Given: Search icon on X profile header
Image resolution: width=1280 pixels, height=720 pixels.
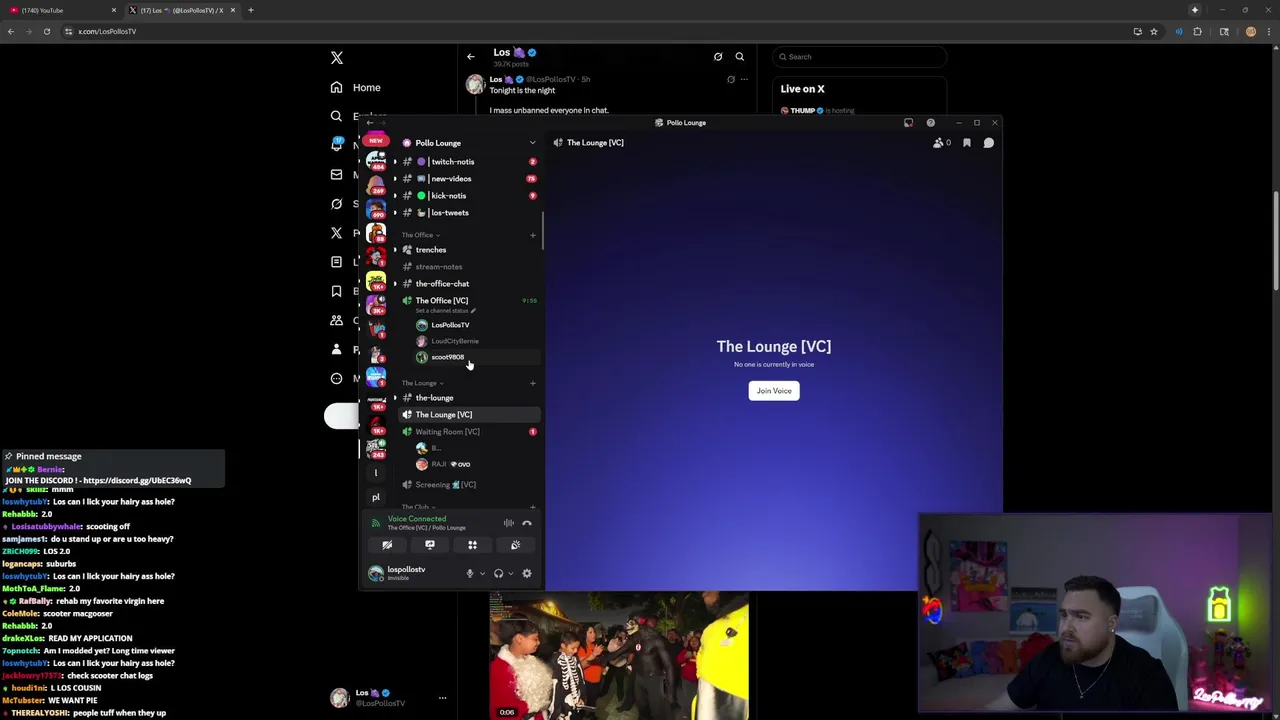Looking at the screenshot, I should pyautogui.click(x=740, y=57).
